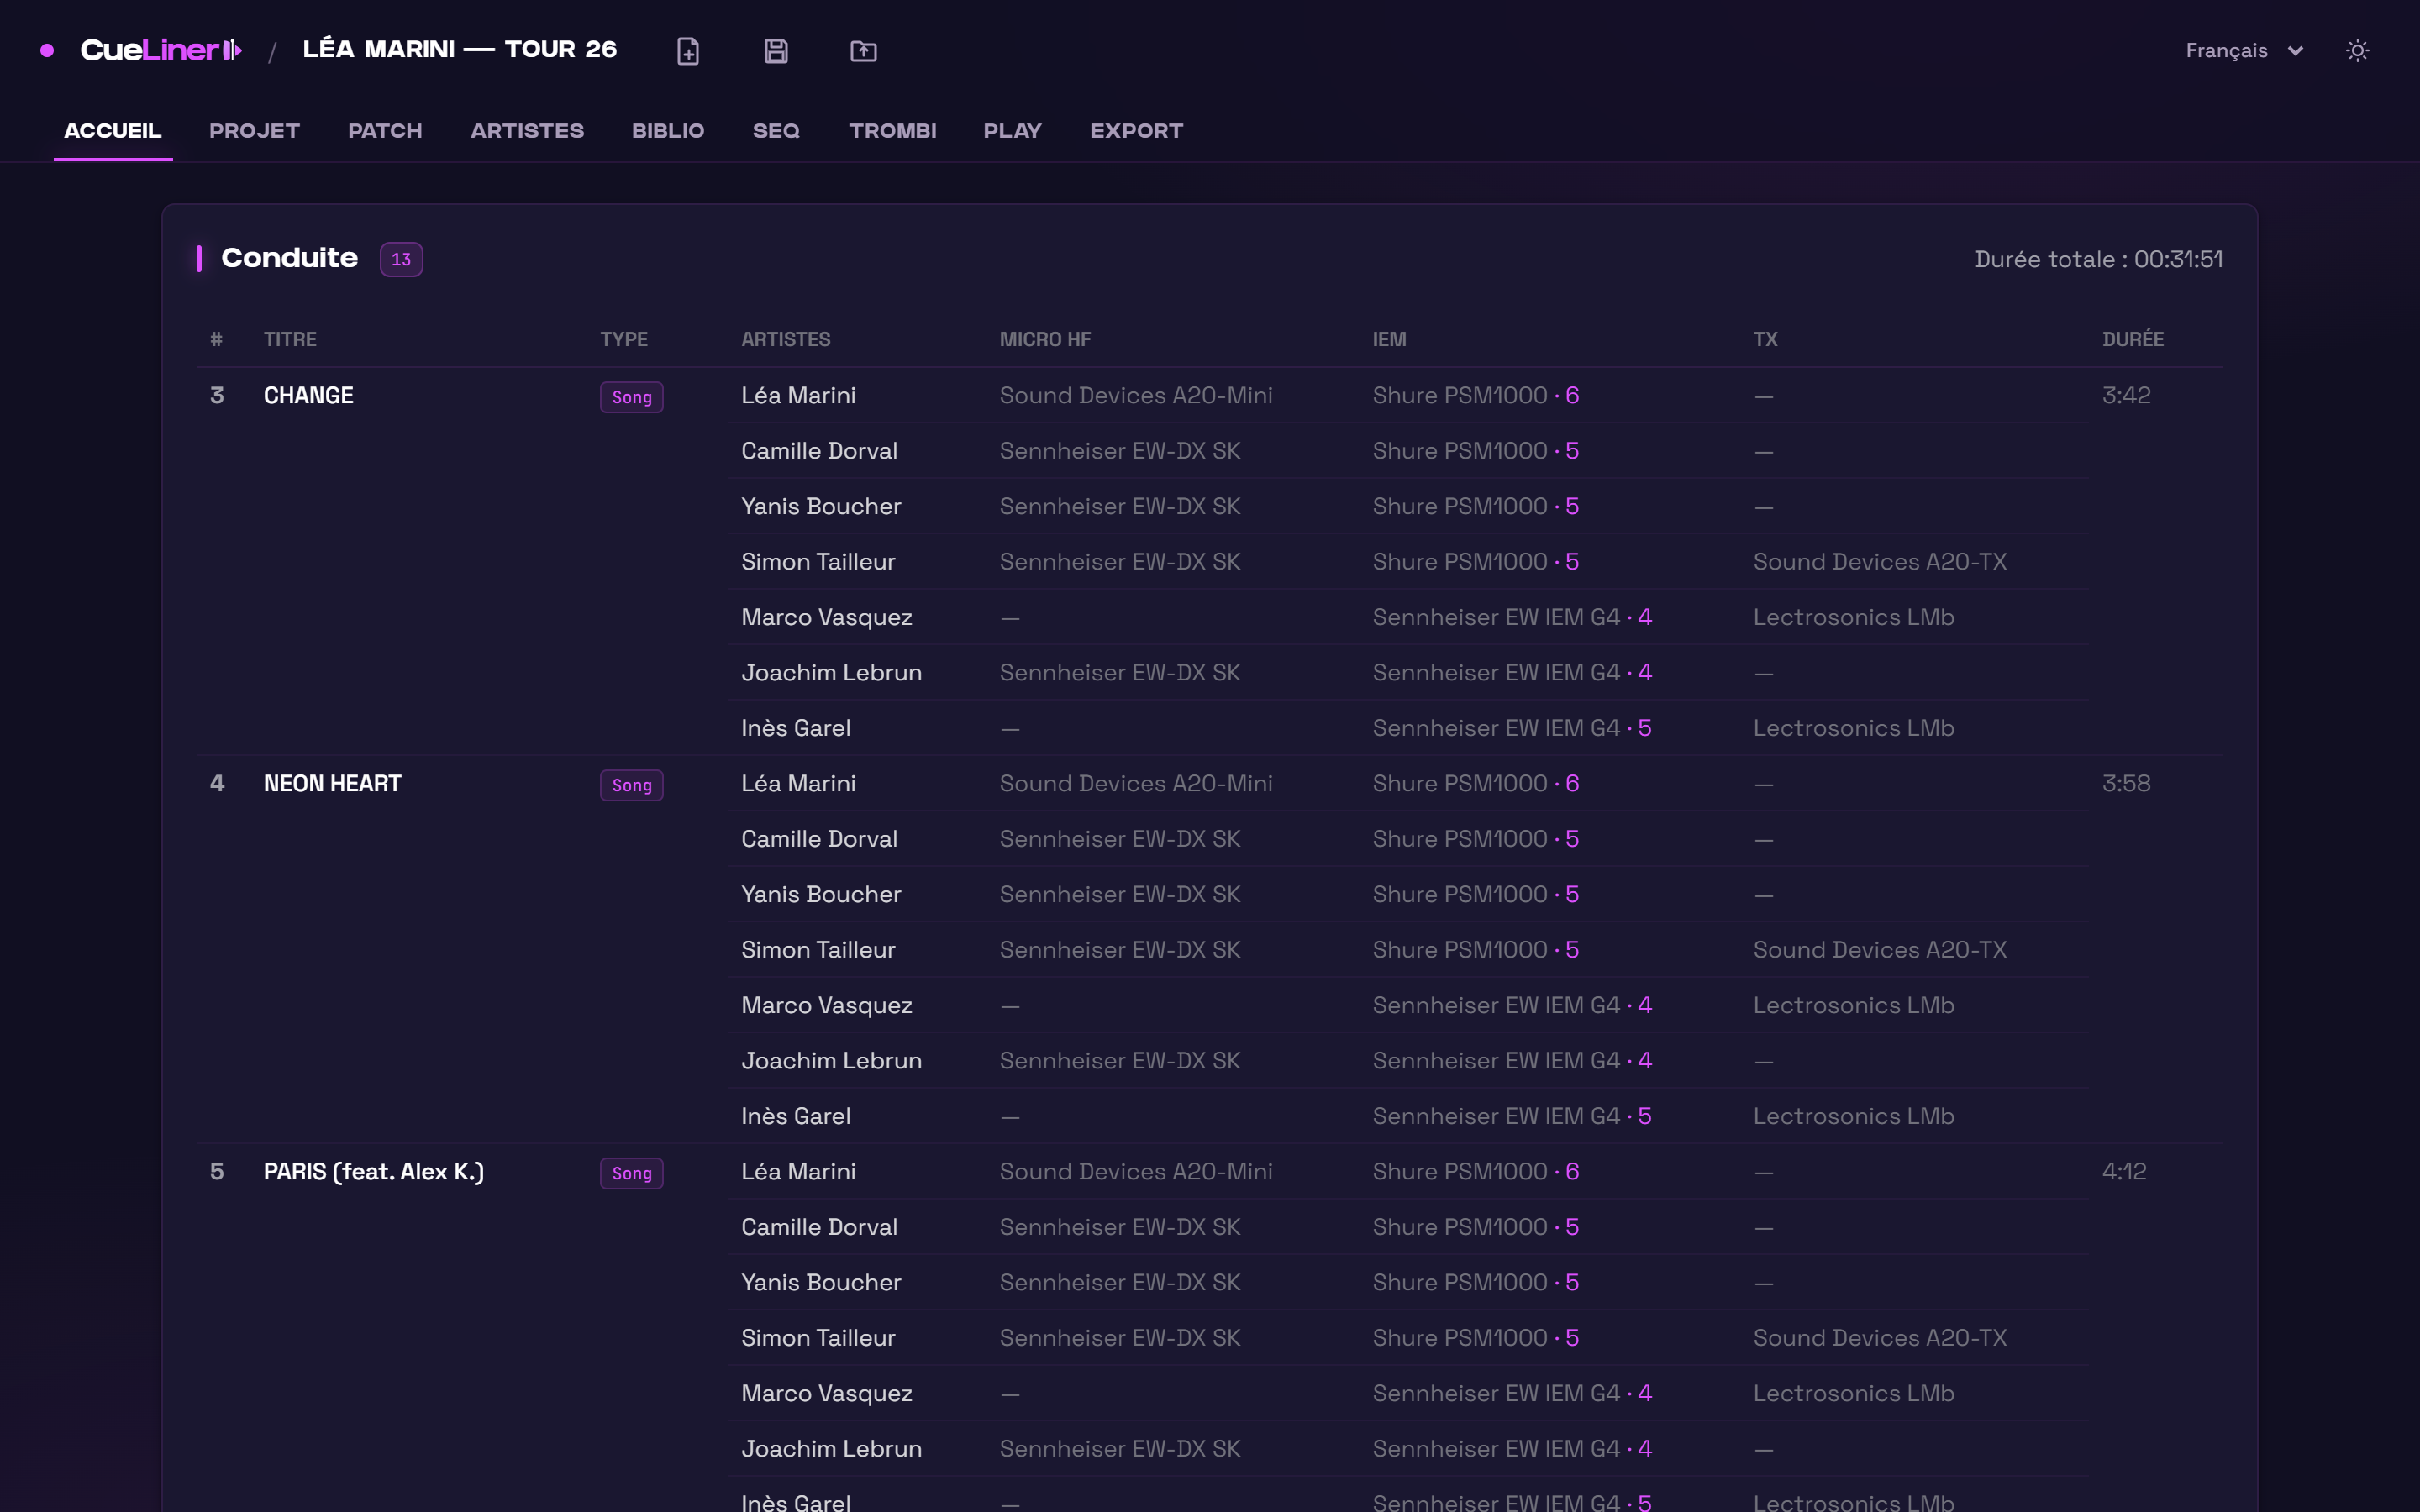Click Yanis Boucher in the NEON HEART song
This screenshot has height=1512, width=2420.
pos(821,894)
